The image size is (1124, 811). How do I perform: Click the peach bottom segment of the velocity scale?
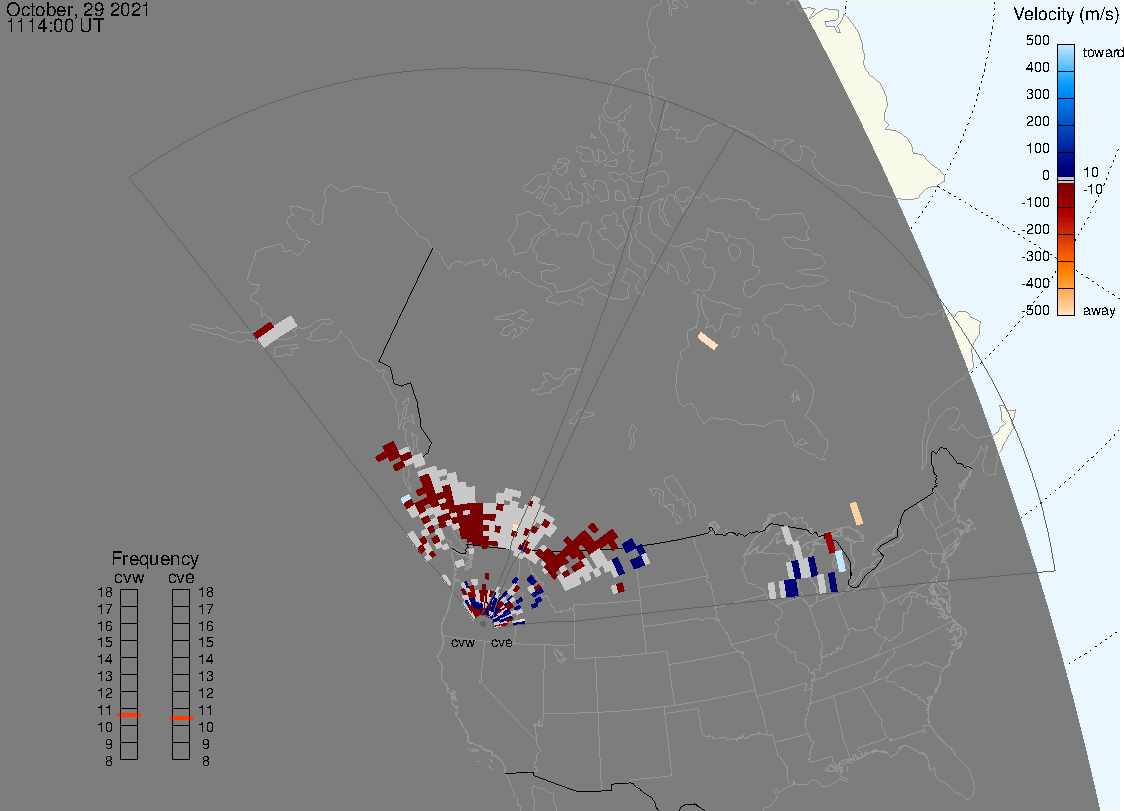[x=1066, y=302]
